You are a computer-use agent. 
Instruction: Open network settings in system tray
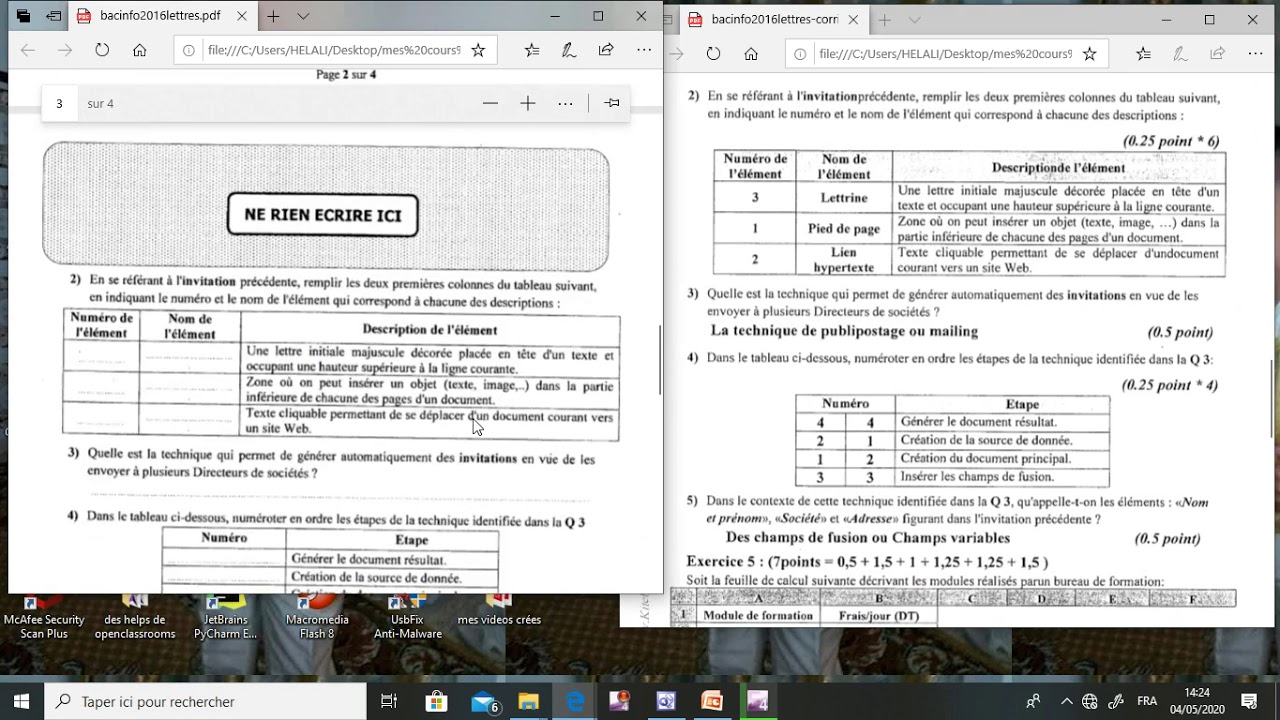point(1090,702)
